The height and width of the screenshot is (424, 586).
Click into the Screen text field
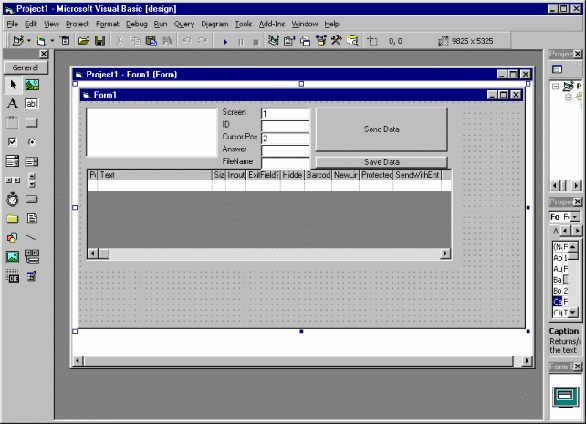[x=286, y=114]
